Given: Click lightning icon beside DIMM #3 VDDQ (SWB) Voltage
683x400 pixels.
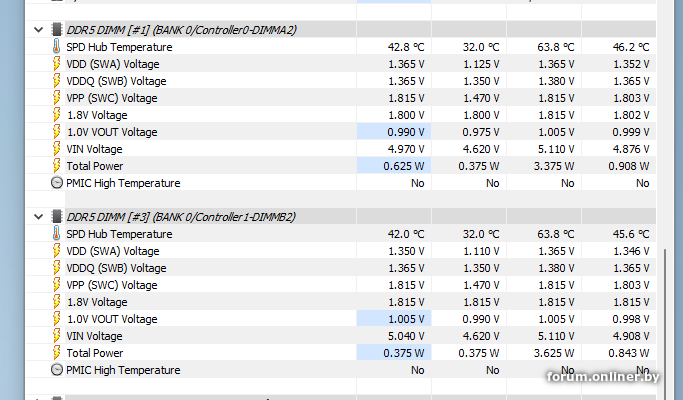Looking at the screenshot, I should (x=56, y=268).
